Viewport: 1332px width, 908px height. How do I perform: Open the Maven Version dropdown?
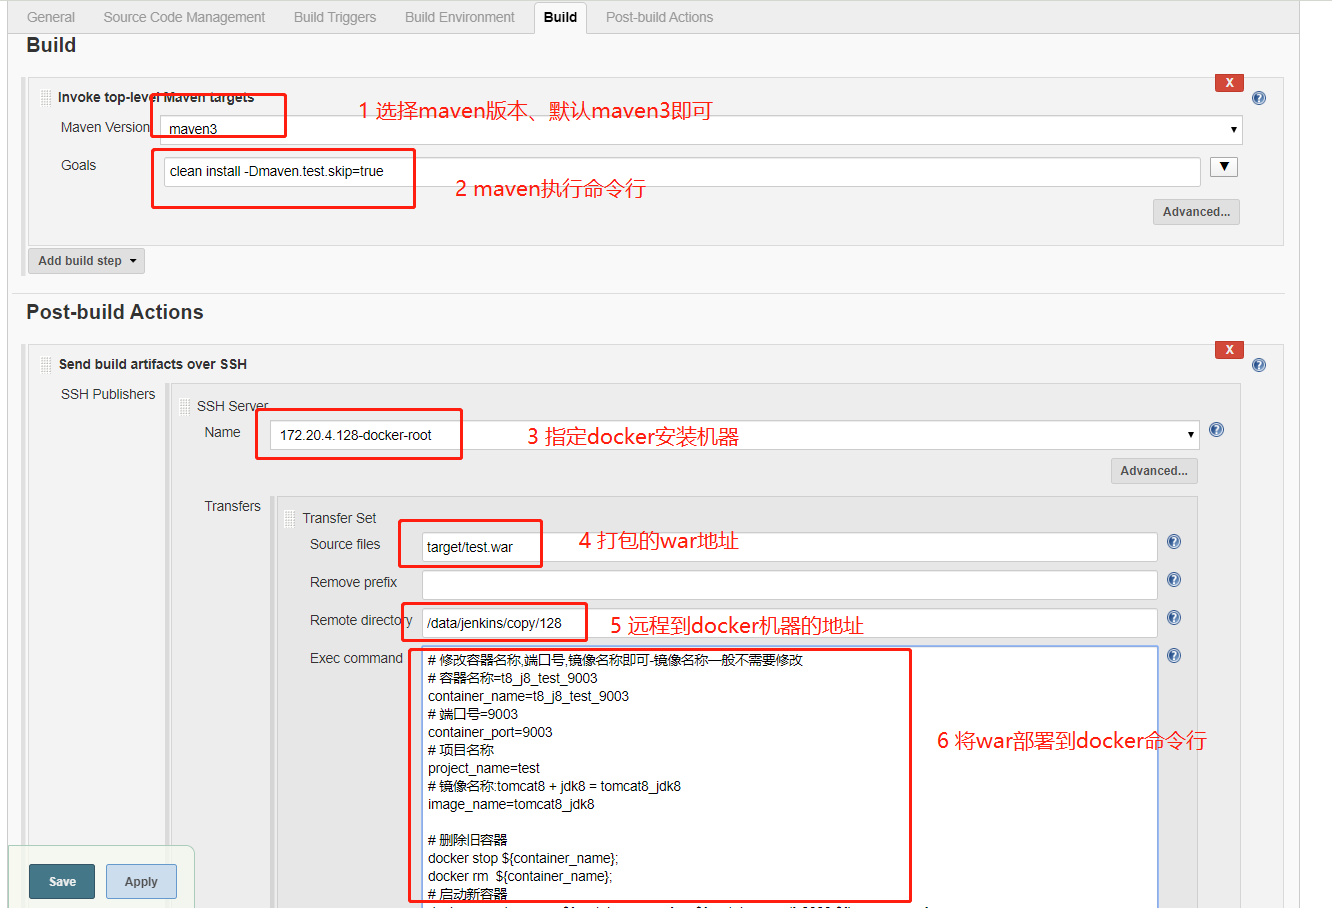point(701,129)
